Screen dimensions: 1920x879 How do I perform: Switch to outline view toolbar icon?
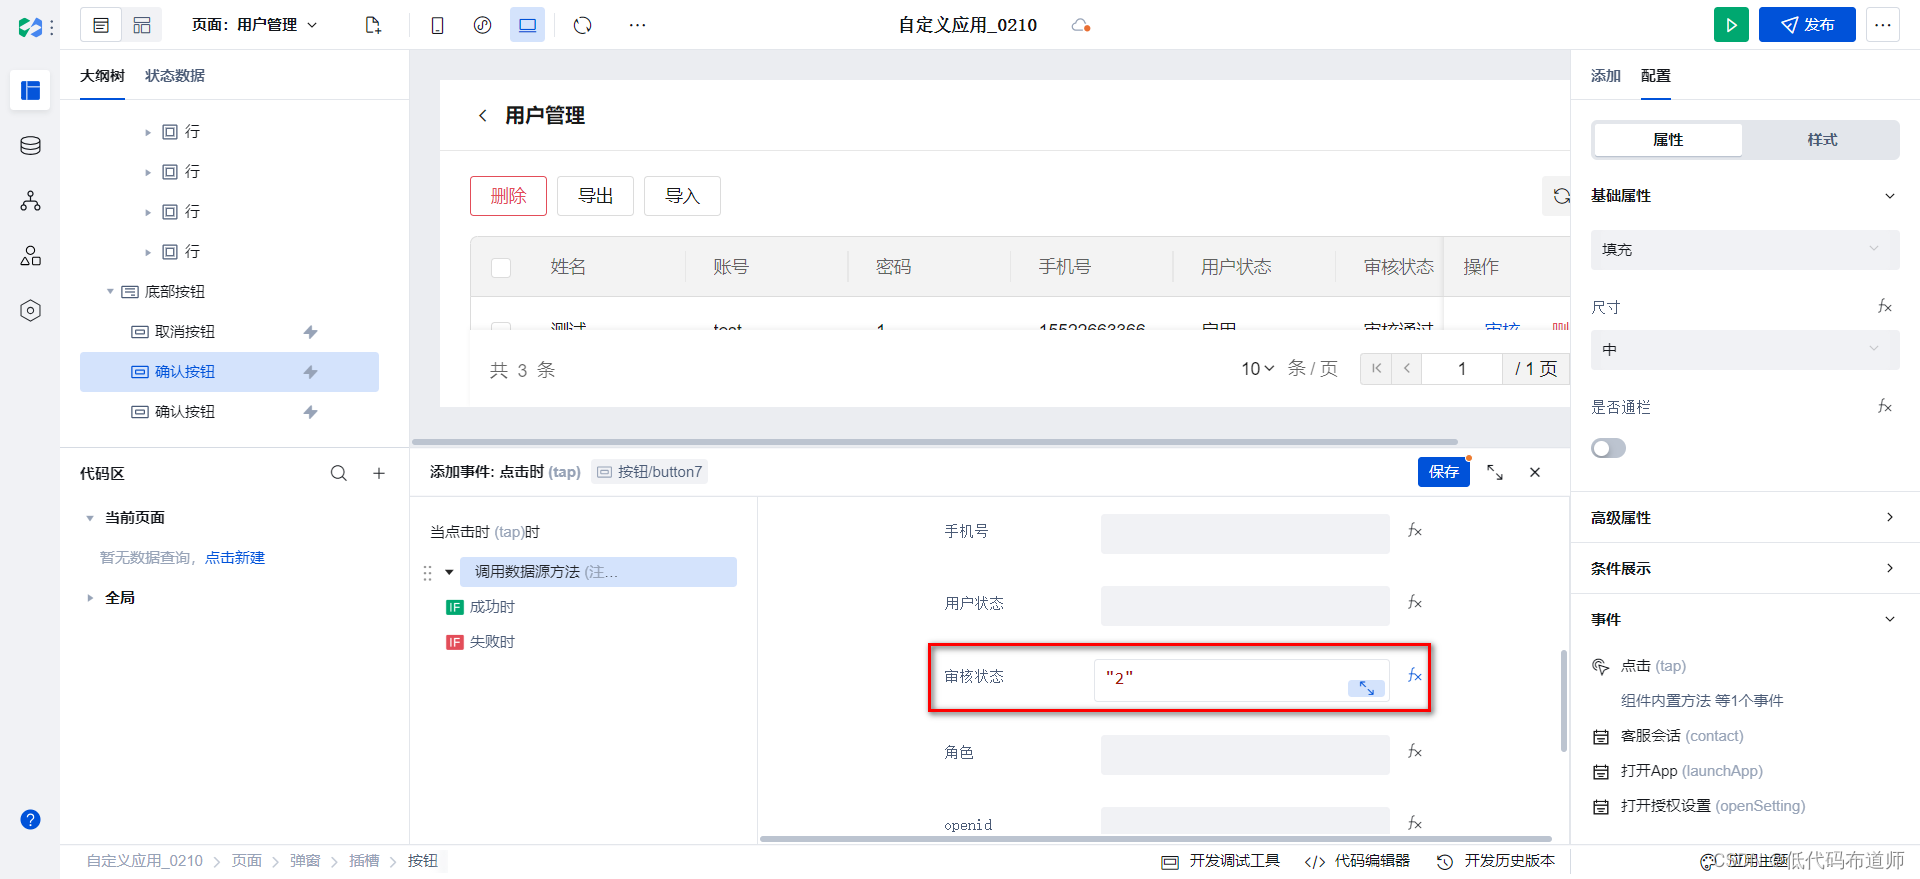[x=101, y=25]
